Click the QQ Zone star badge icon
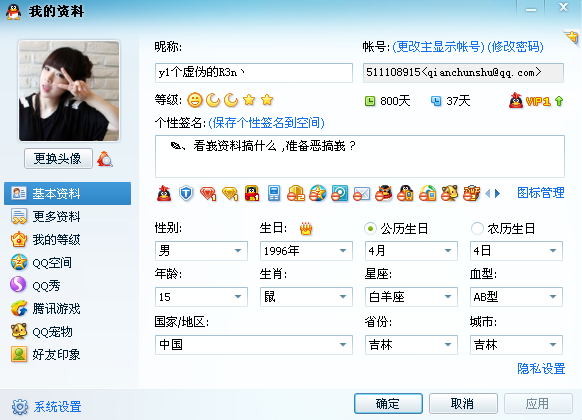Viewport: 582px width, 420px height. tap(318, 193)
